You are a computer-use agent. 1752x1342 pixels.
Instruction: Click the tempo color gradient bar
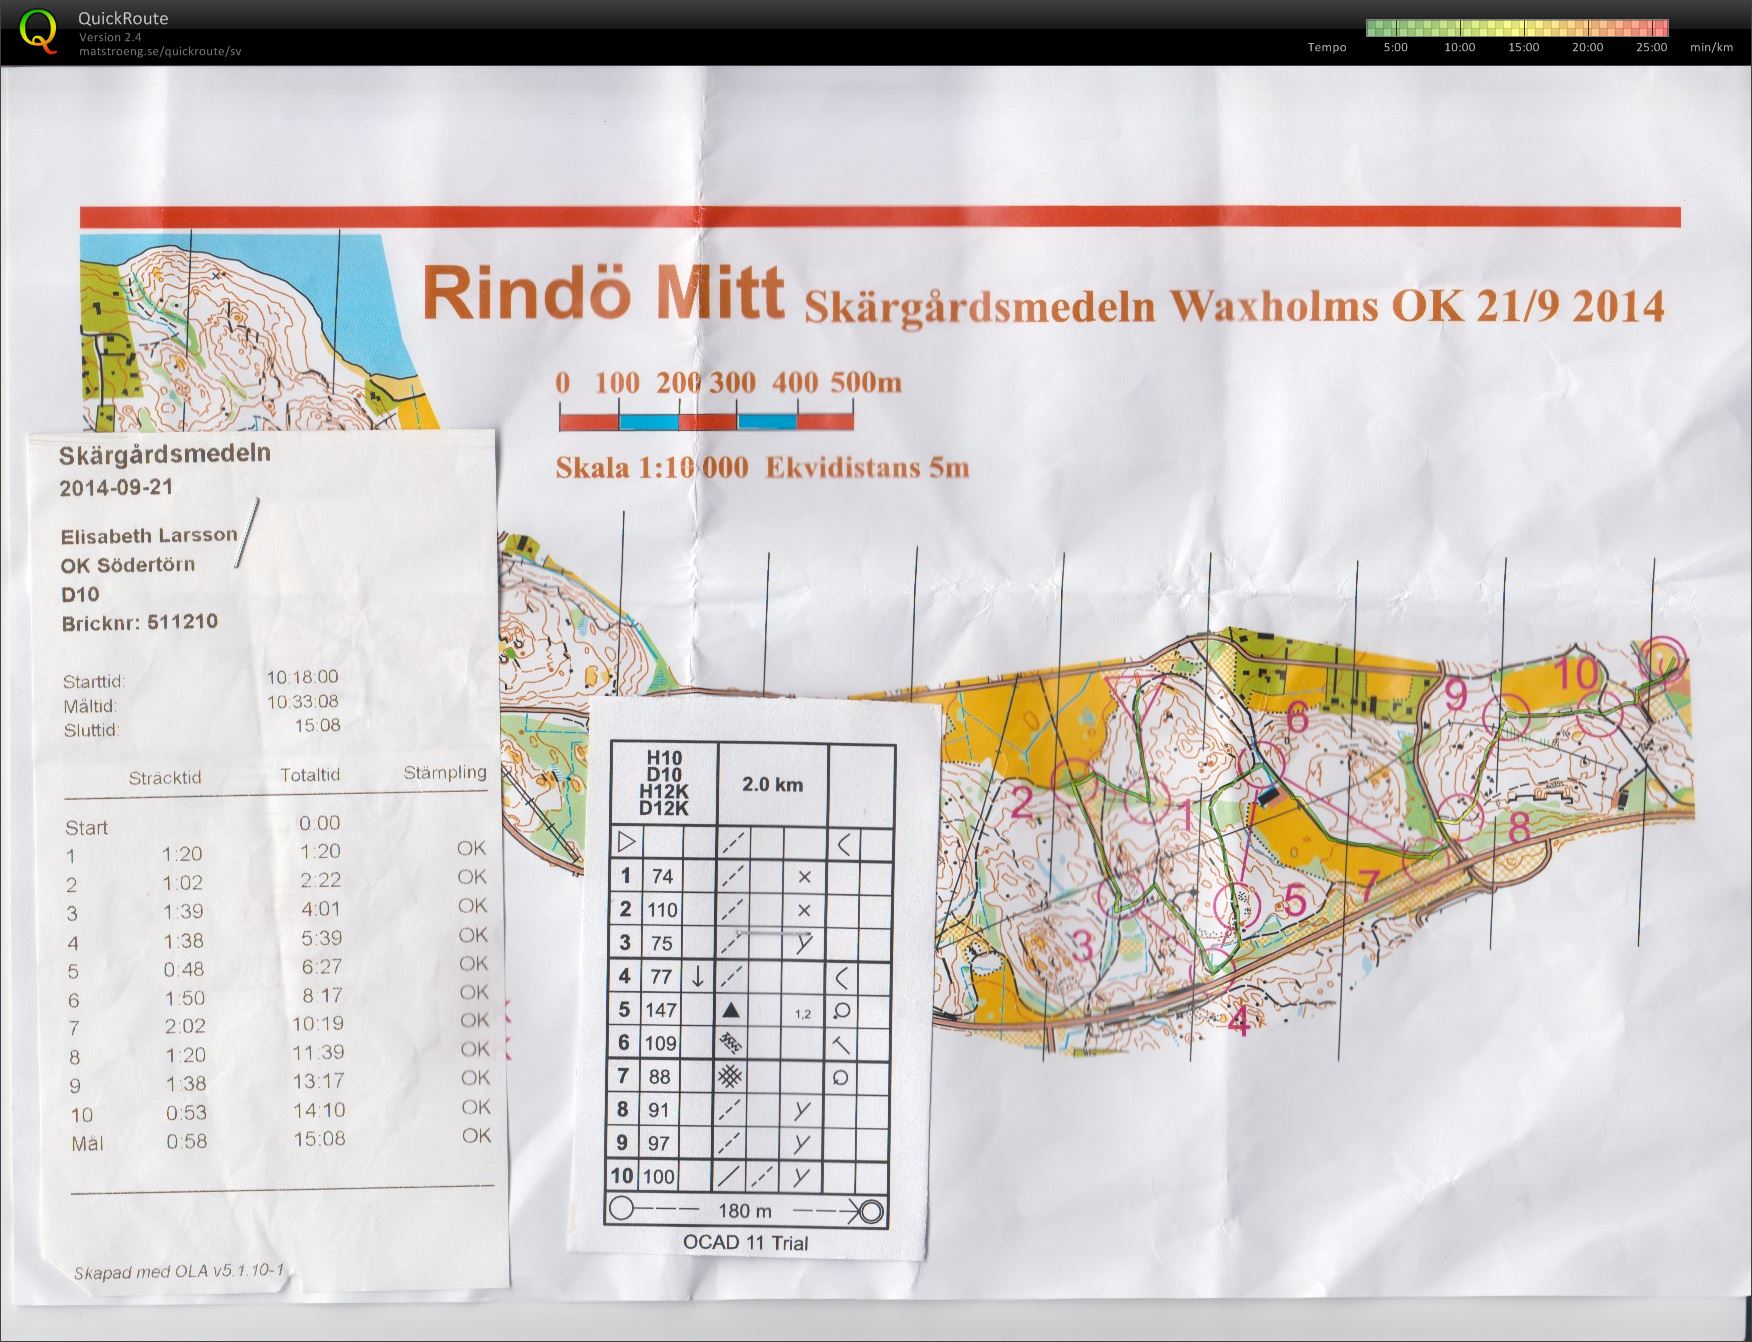point(1517,28)
